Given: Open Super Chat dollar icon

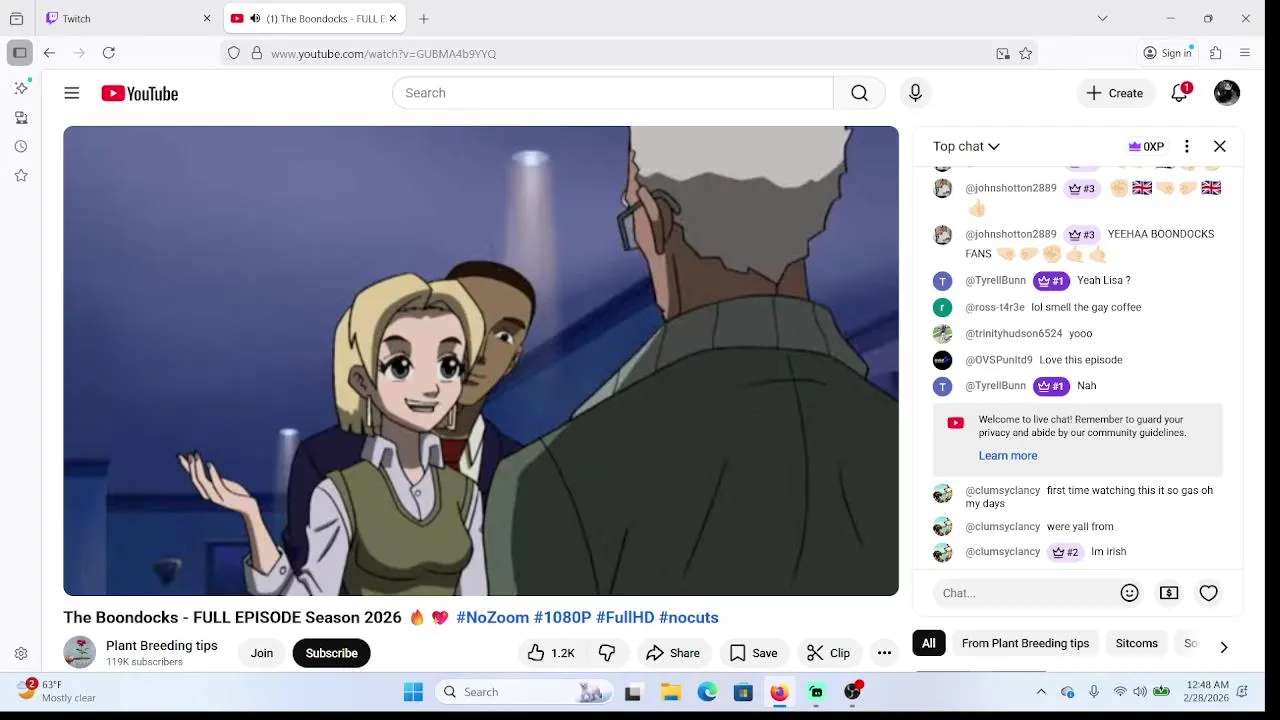Looking at the screenshot, I should tap(1169, 593).
